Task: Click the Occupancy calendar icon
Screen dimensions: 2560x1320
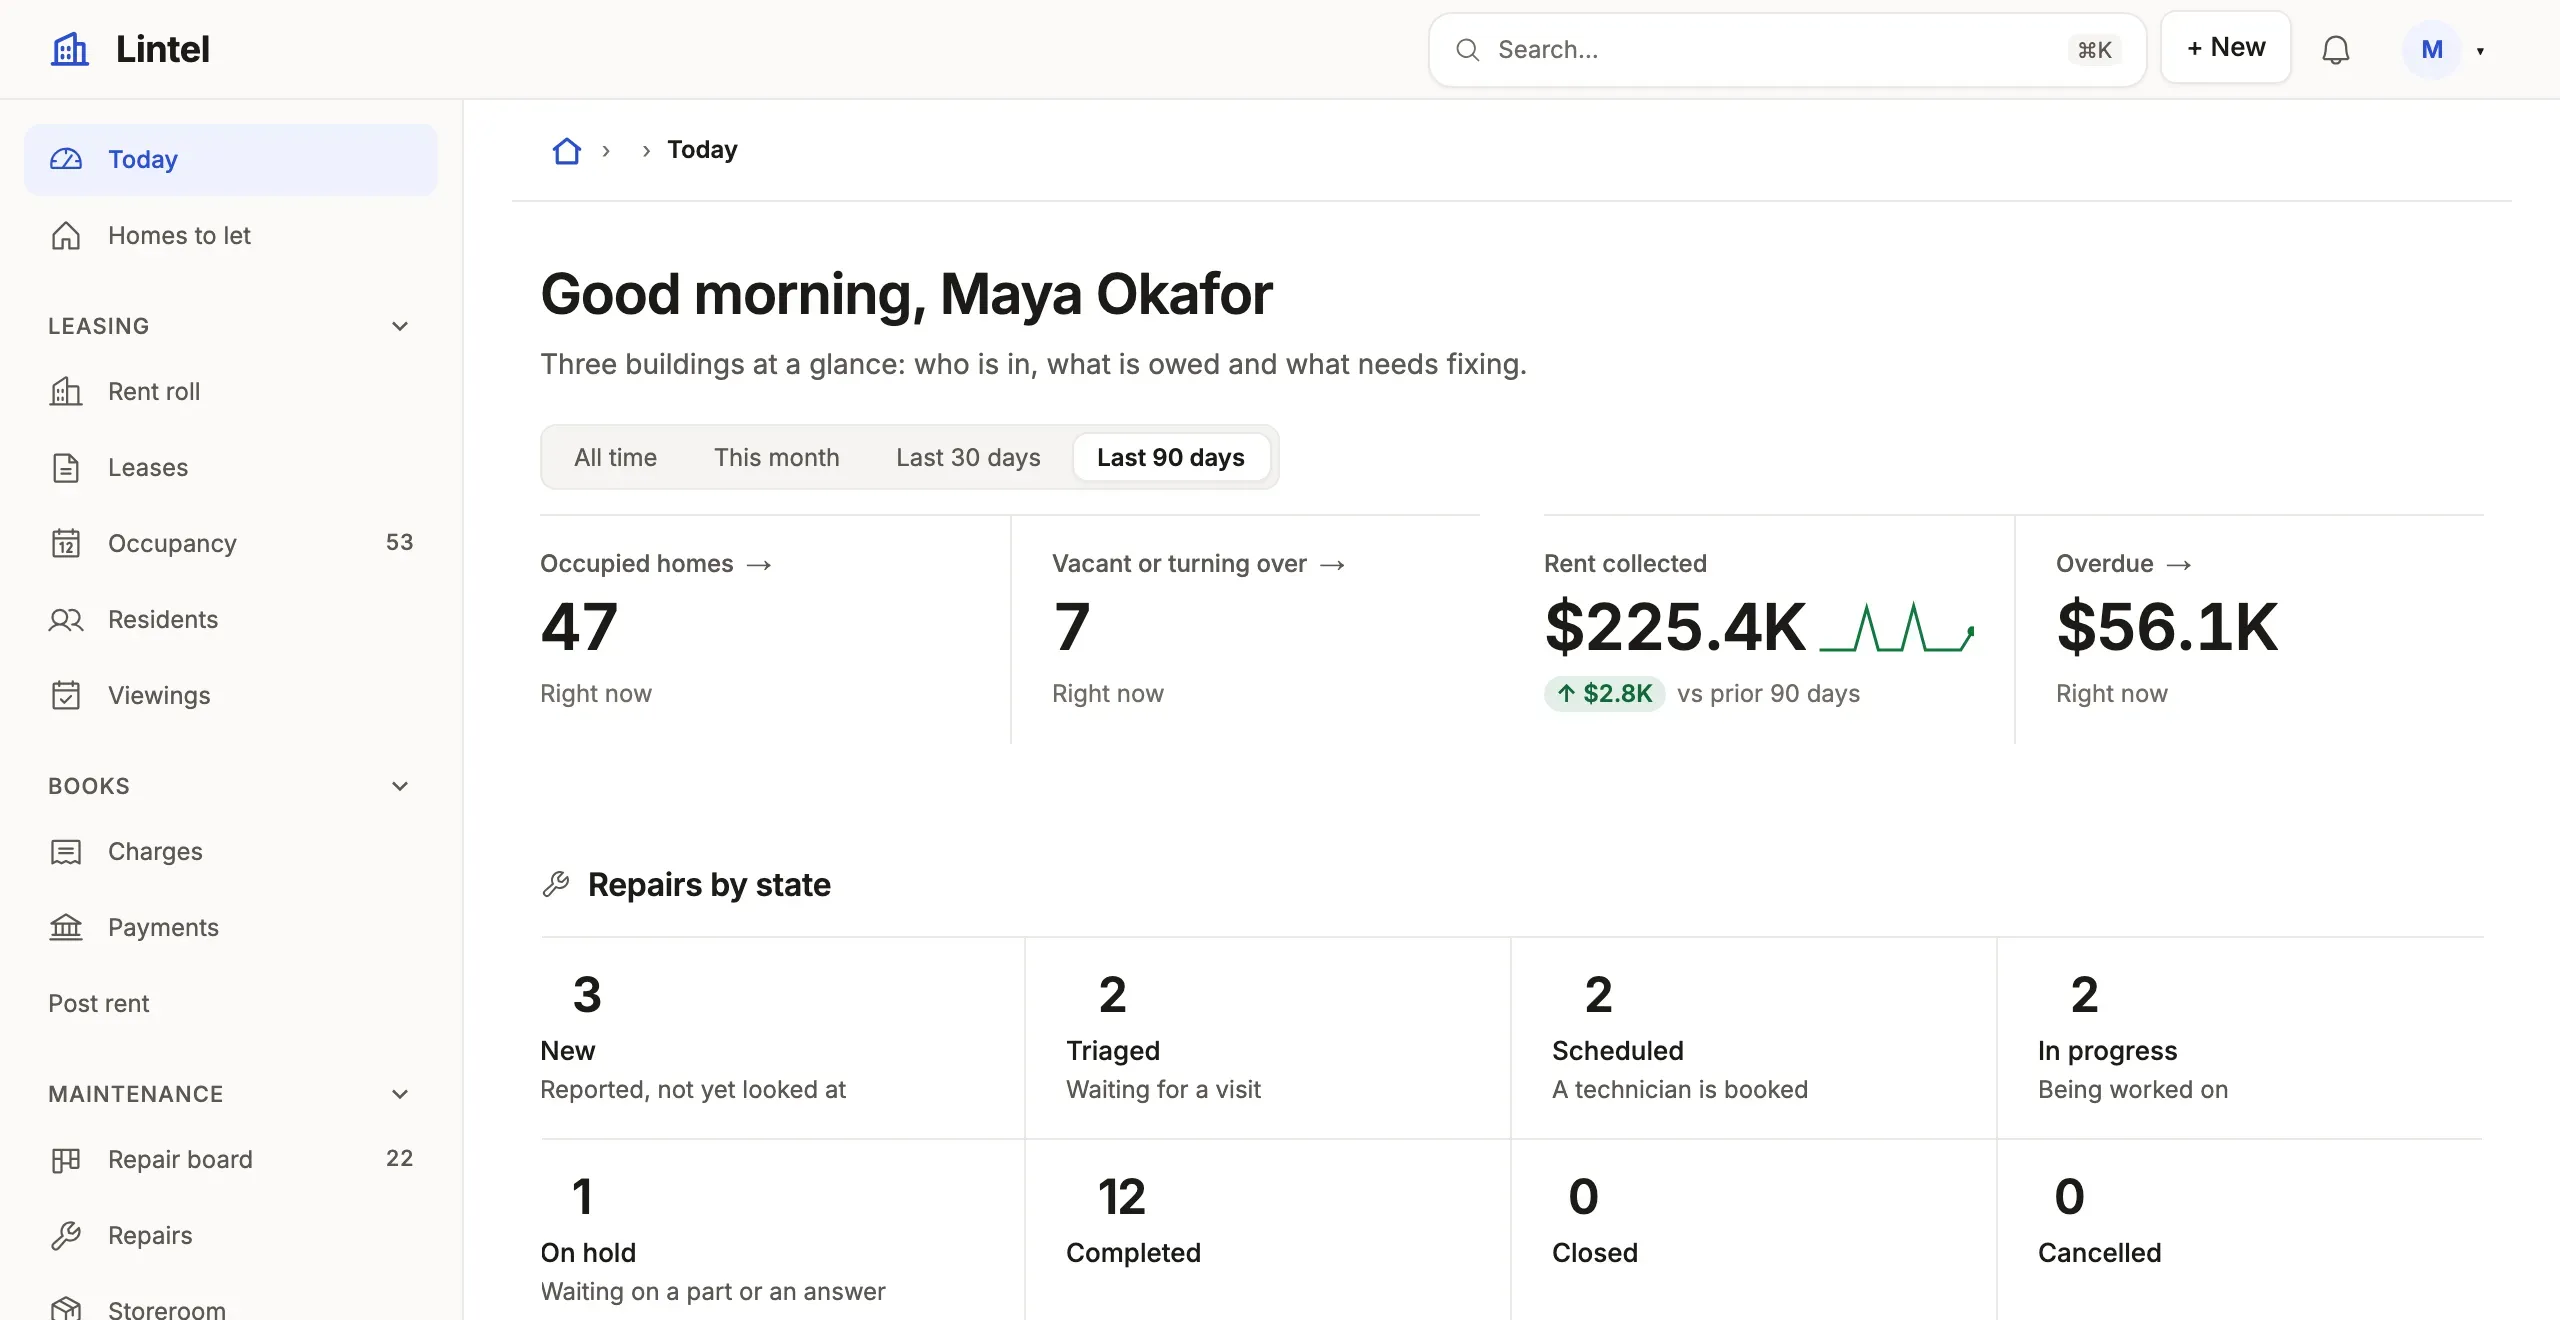Action: pyautogui.click(x=66, y=543)
